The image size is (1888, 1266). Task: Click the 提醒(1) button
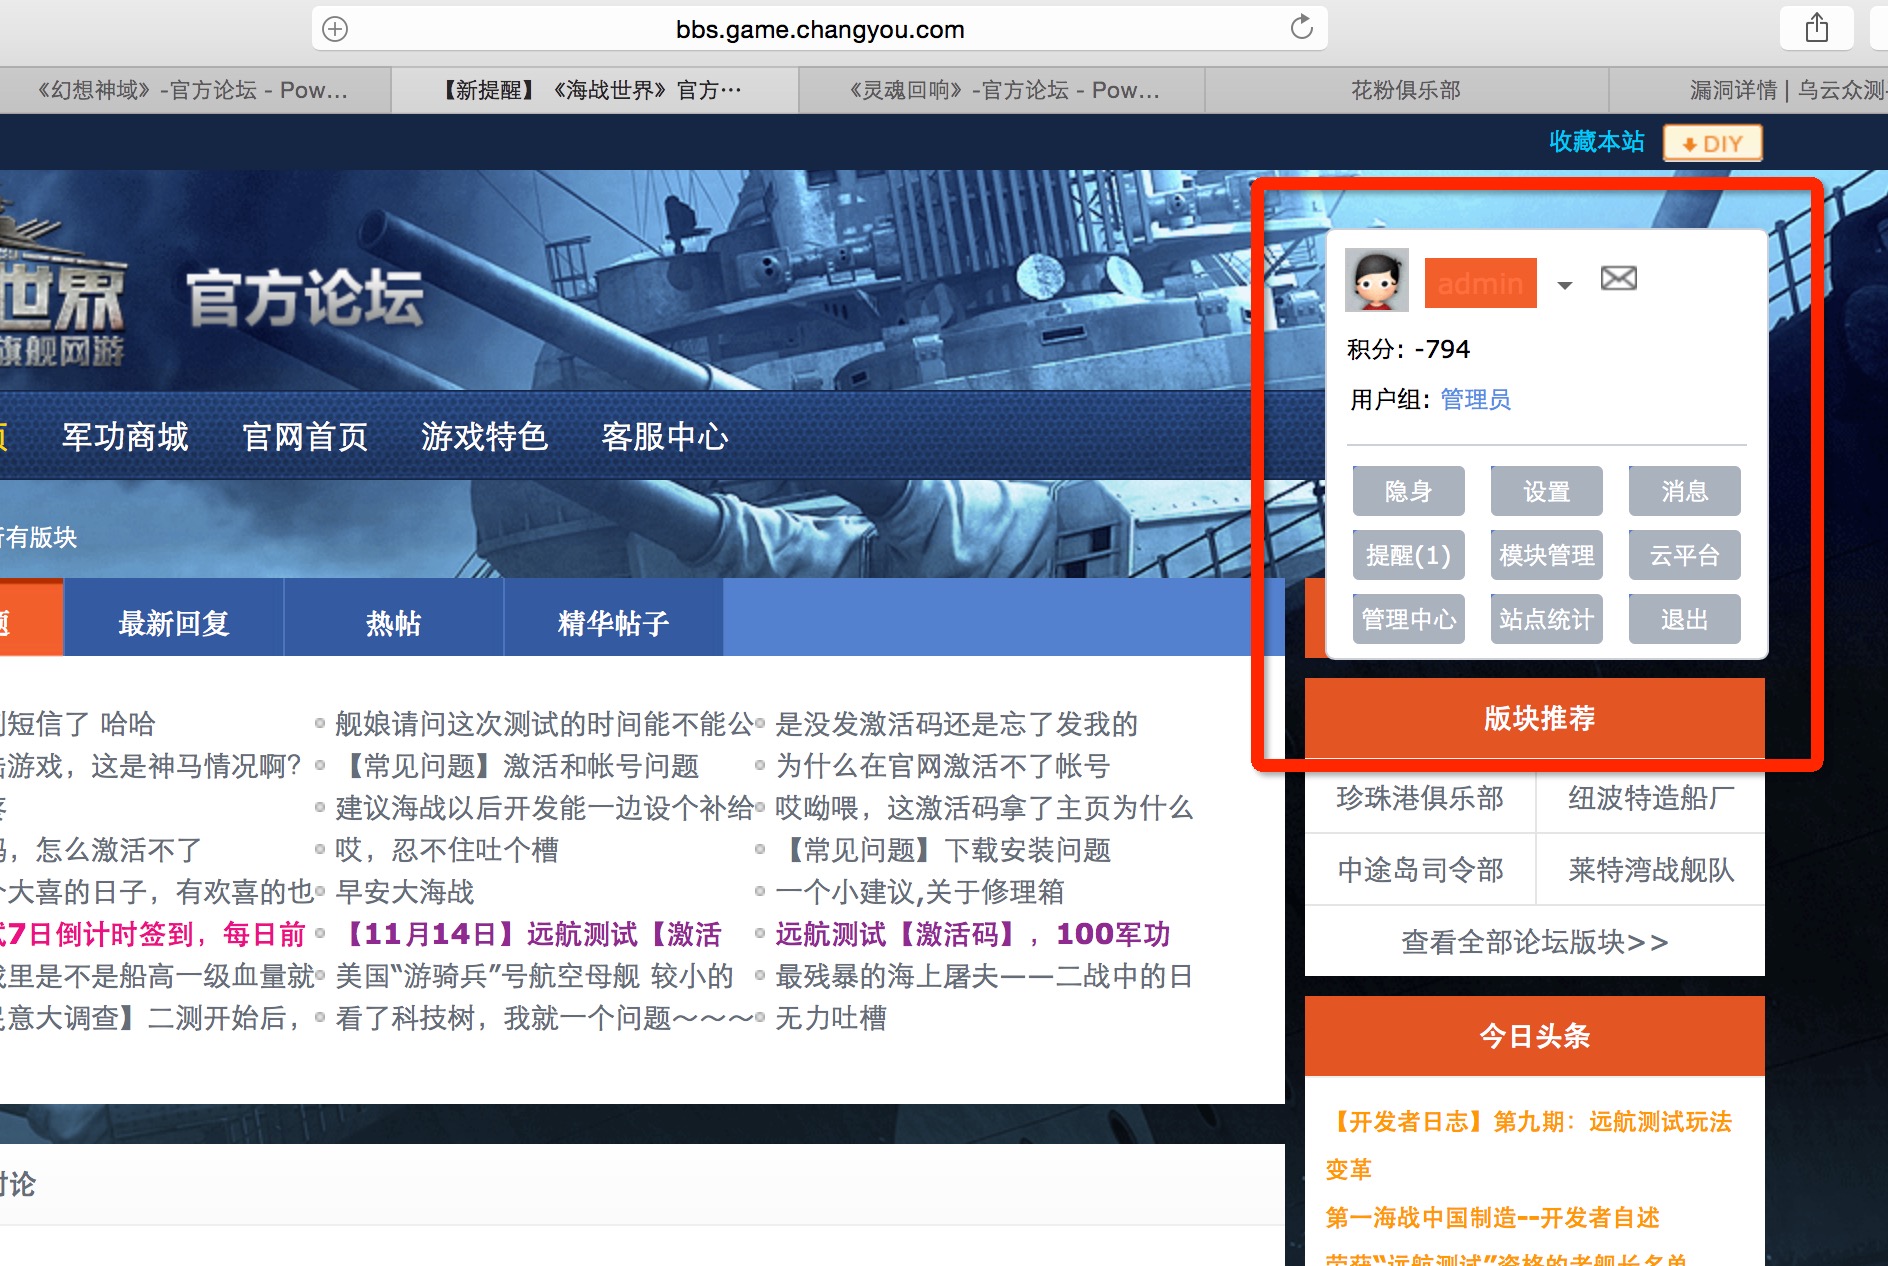click(x=1409, y=555)
